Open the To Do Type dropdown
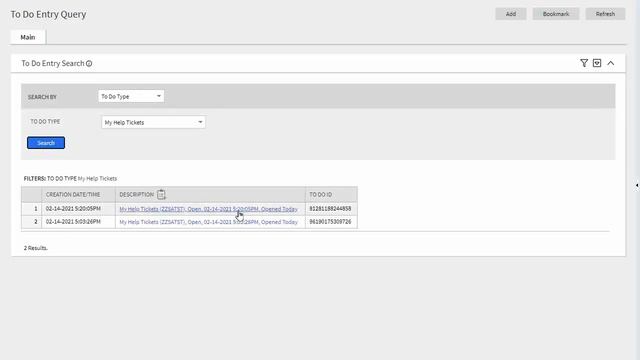Viewport: 640px width, 360px height. (153, 122)
